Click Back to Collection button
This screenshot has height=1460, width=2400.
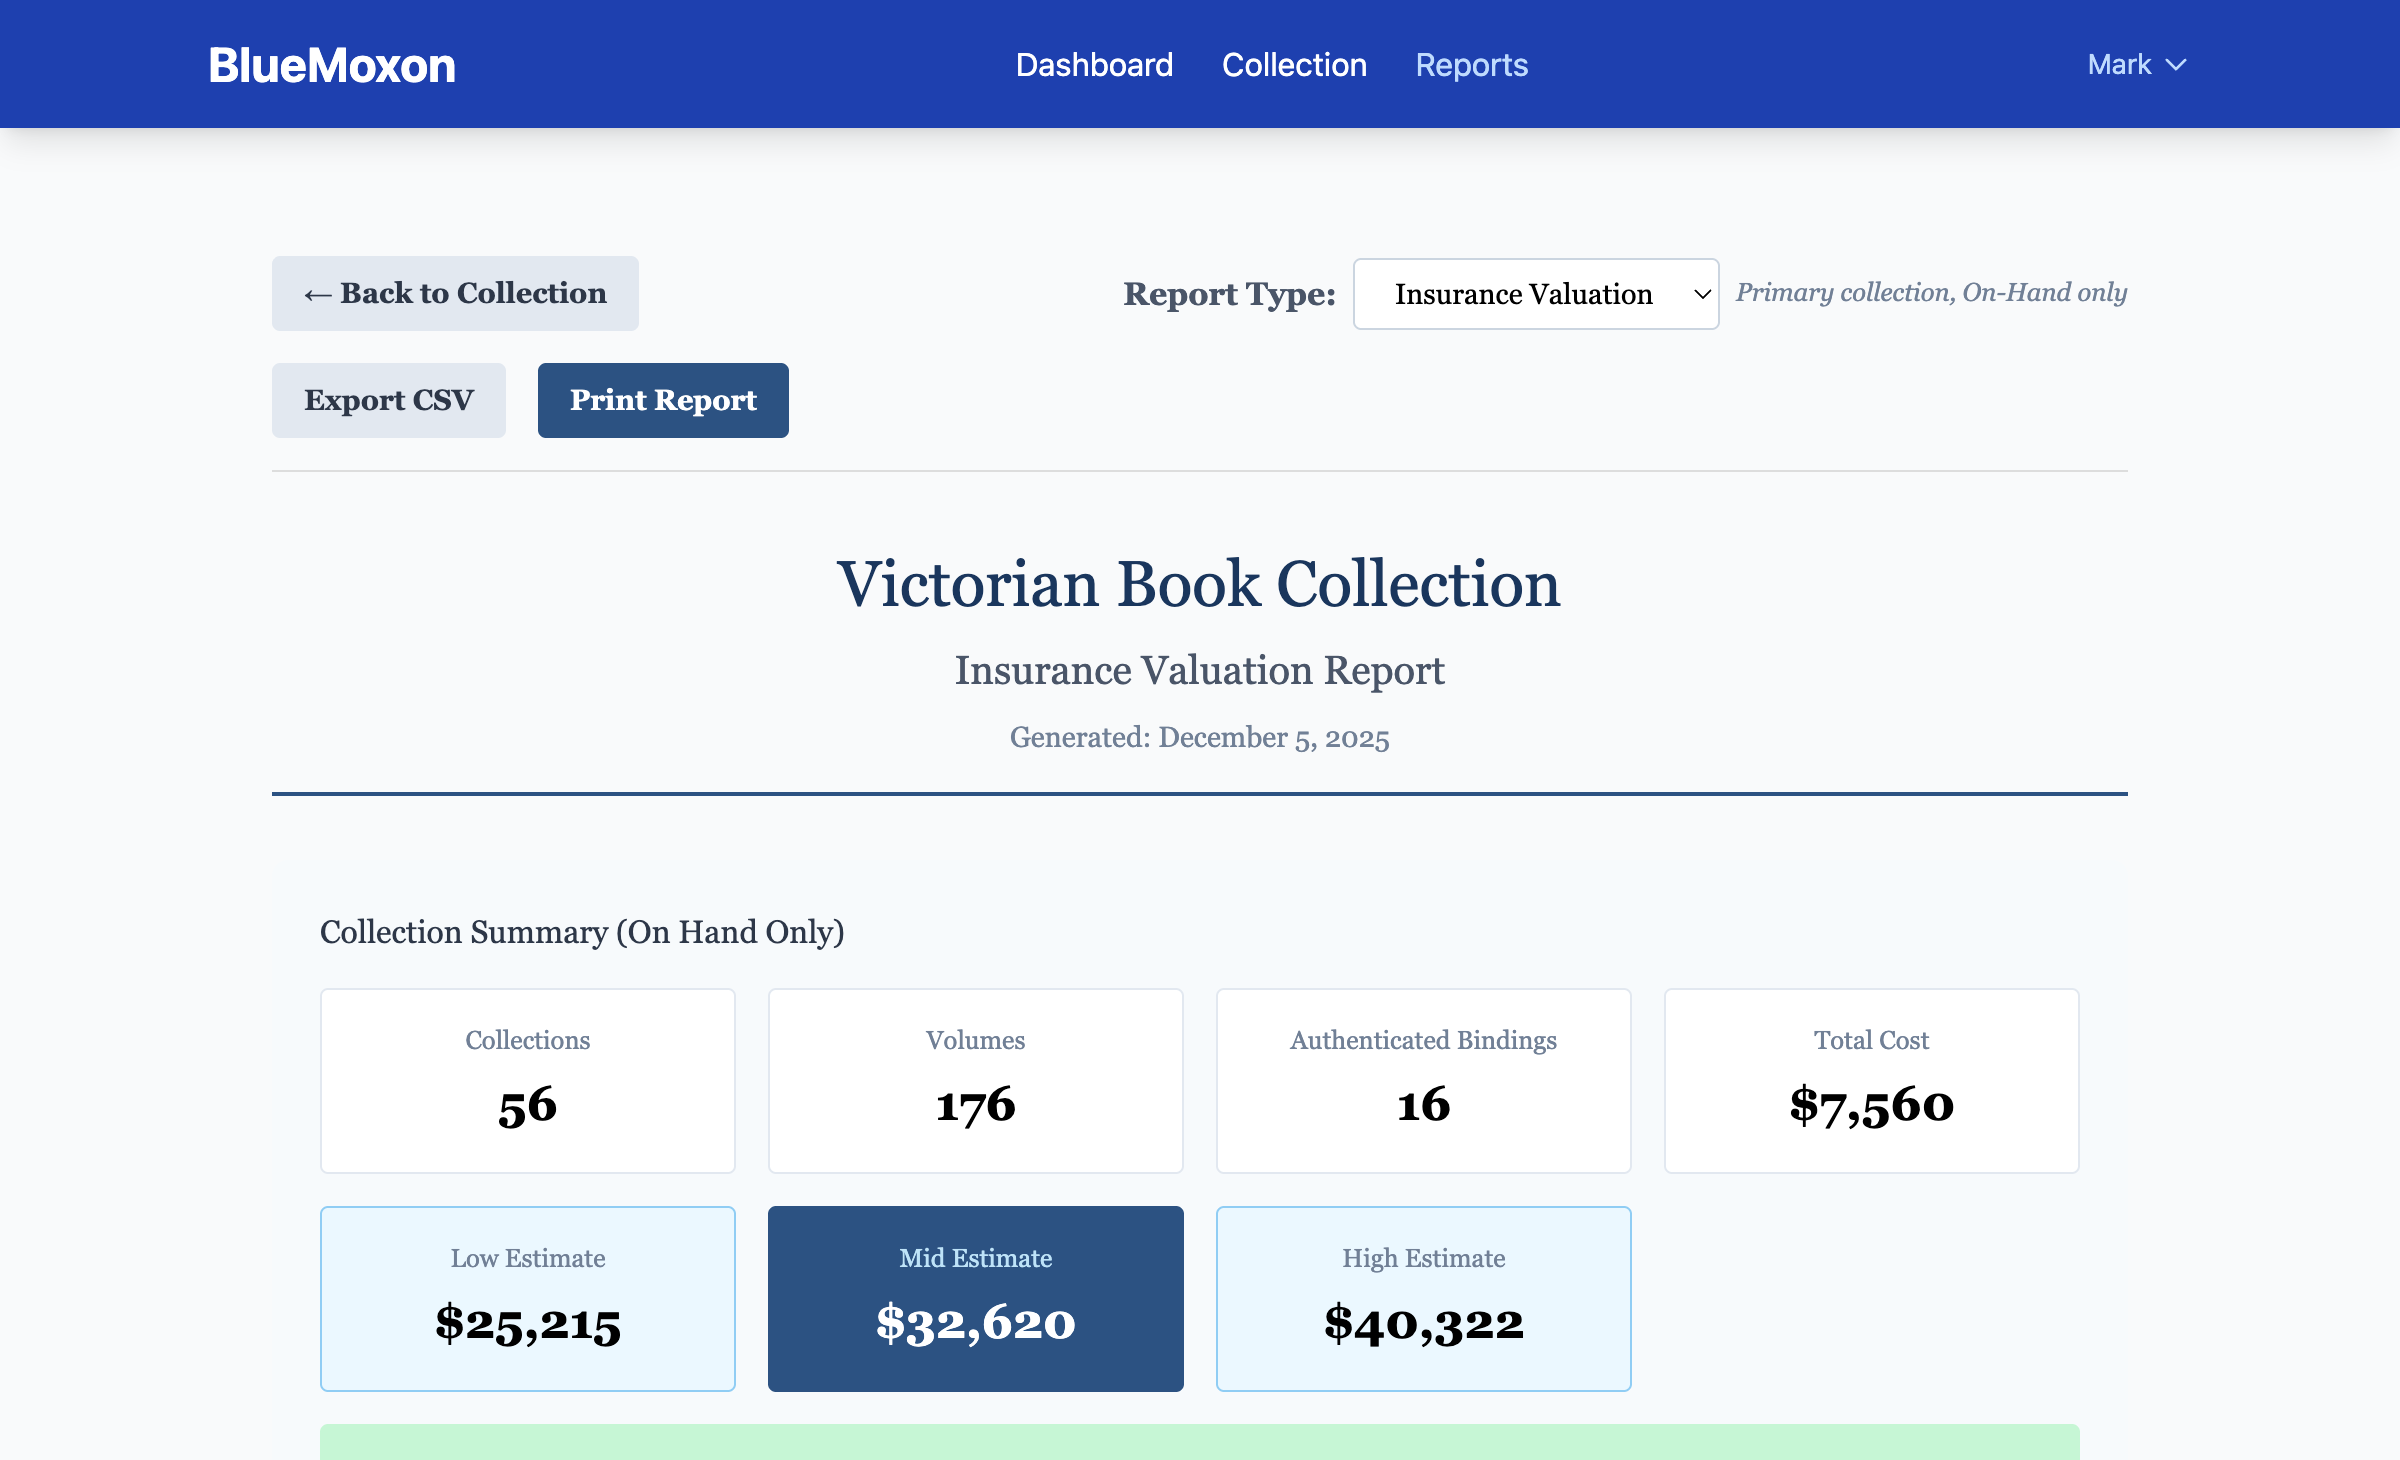[x=455, y=293]
